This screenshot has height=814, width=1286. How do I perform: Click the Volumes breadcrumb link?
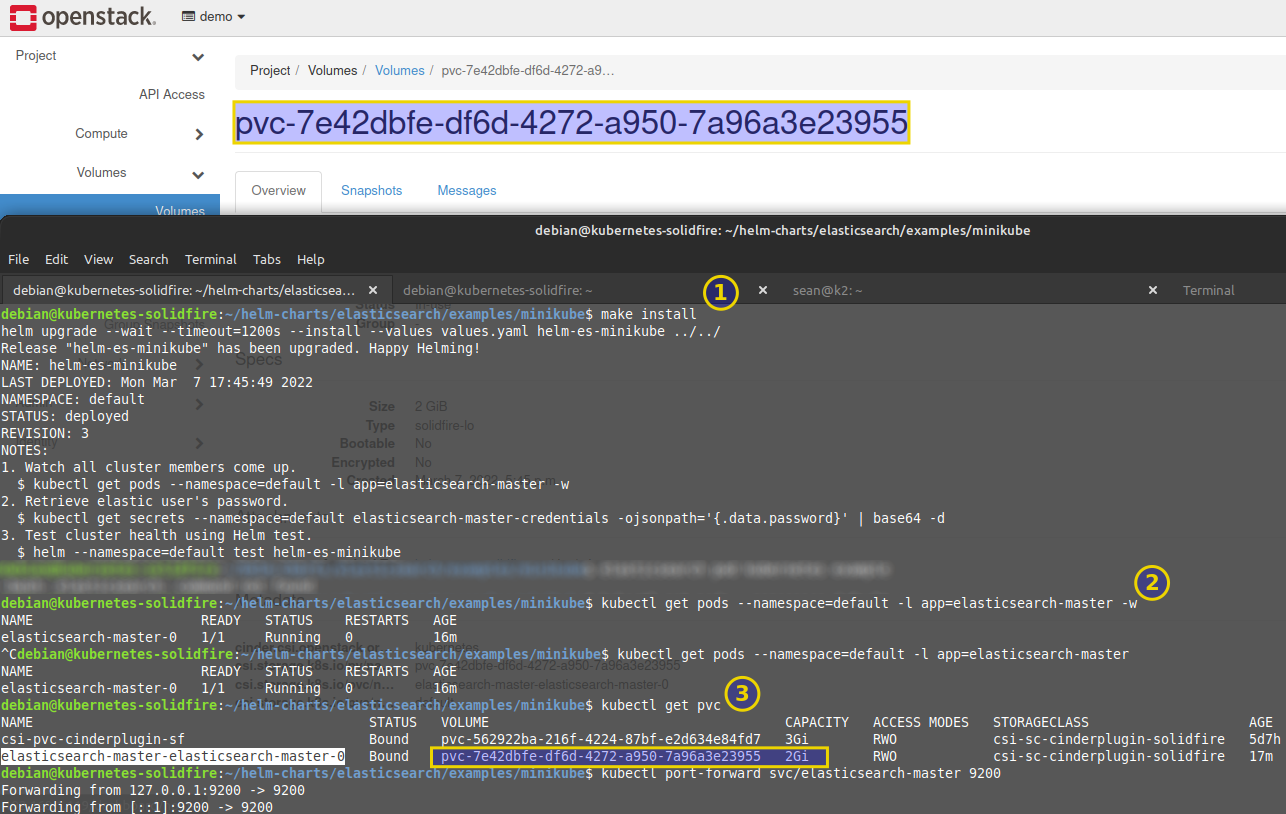click(x=399, y=71)
